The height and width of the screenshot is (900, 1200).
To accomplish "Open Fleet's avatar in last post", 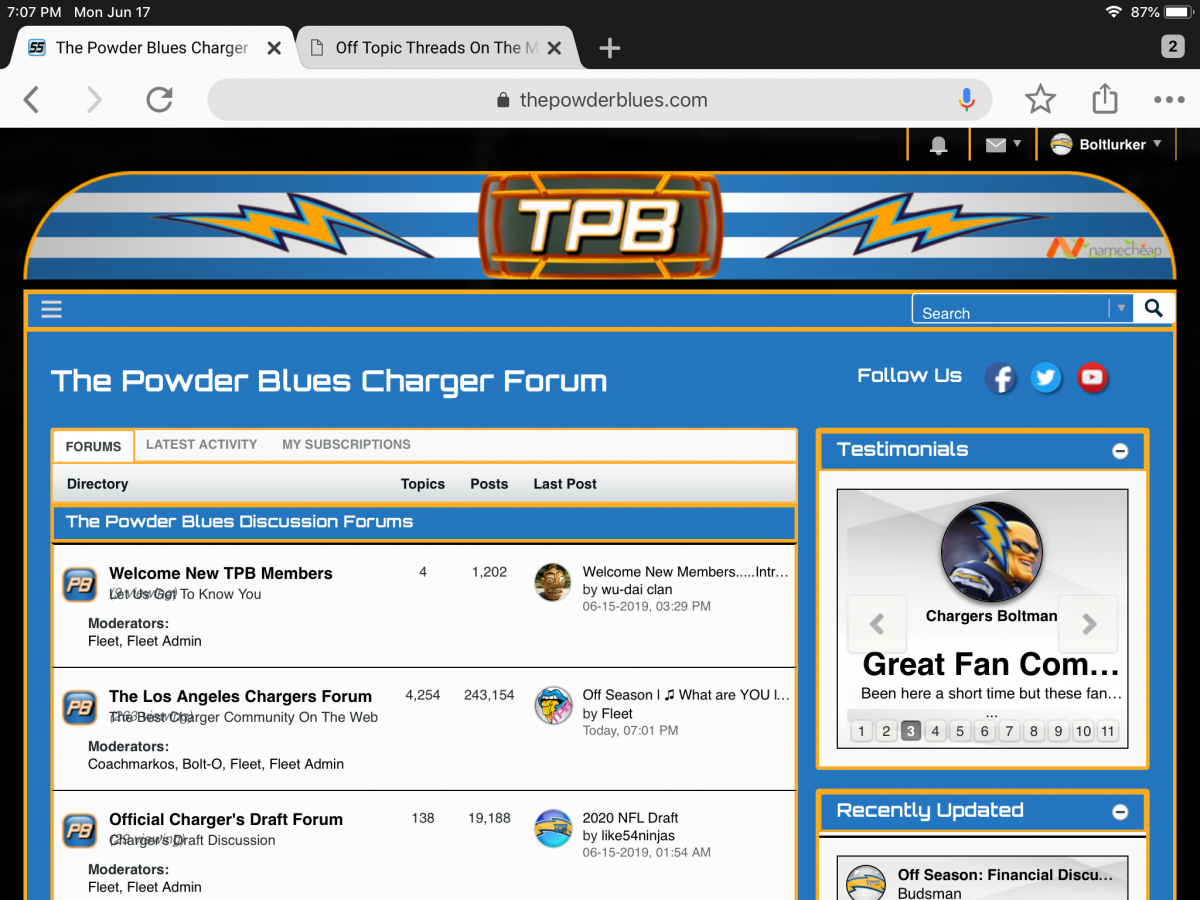I will point(553,706).
